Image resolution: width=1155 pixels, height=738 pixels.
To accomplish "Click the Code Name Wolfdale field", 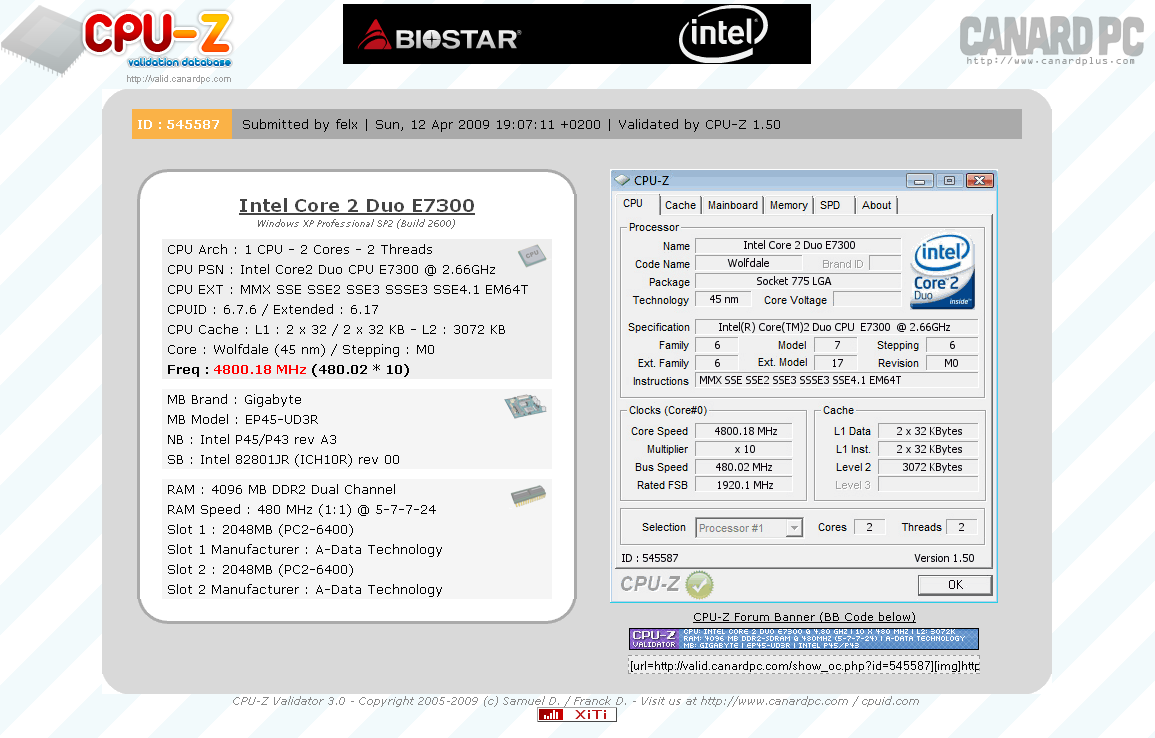I will click(748, 264).
